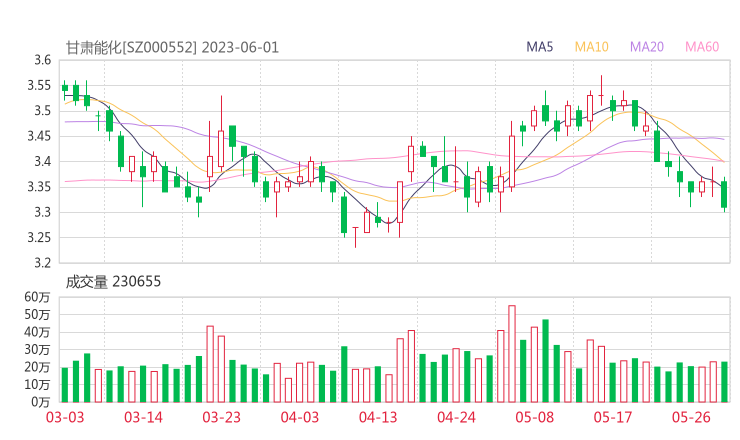
Task: Click the 03-14 date label
Action: [x=143, y=417]
